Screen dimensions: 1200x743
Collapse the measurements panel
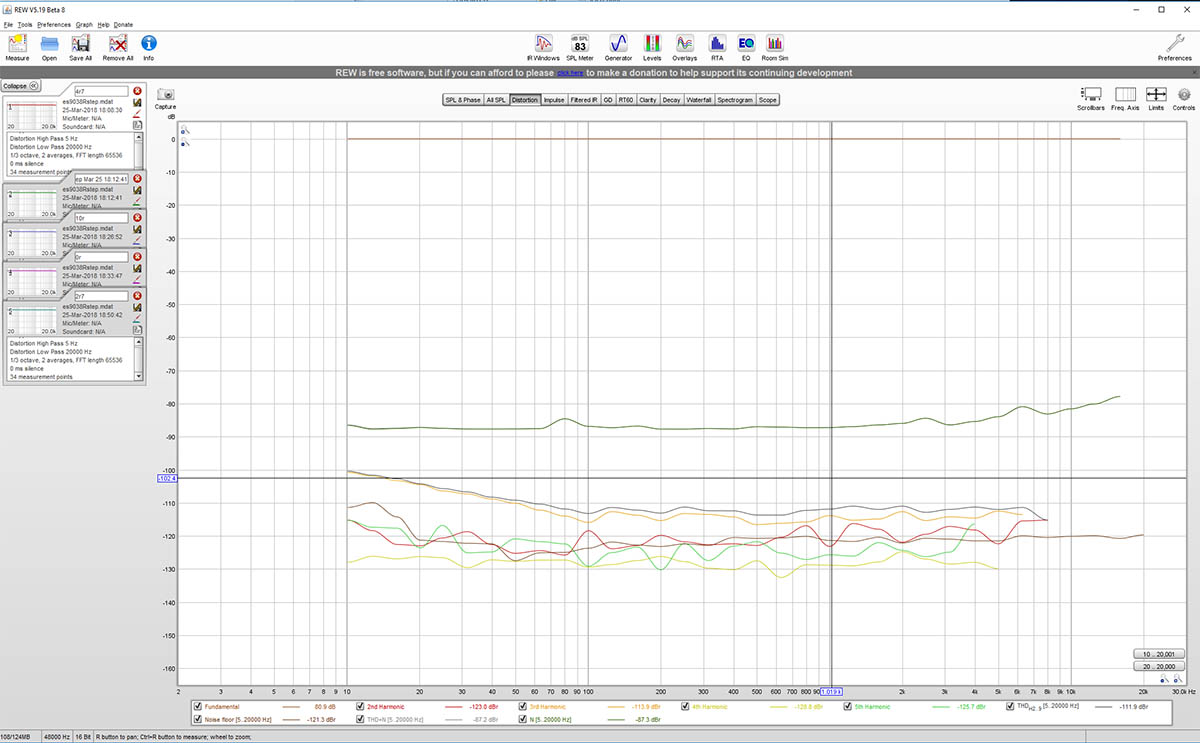tap(21, 86)
